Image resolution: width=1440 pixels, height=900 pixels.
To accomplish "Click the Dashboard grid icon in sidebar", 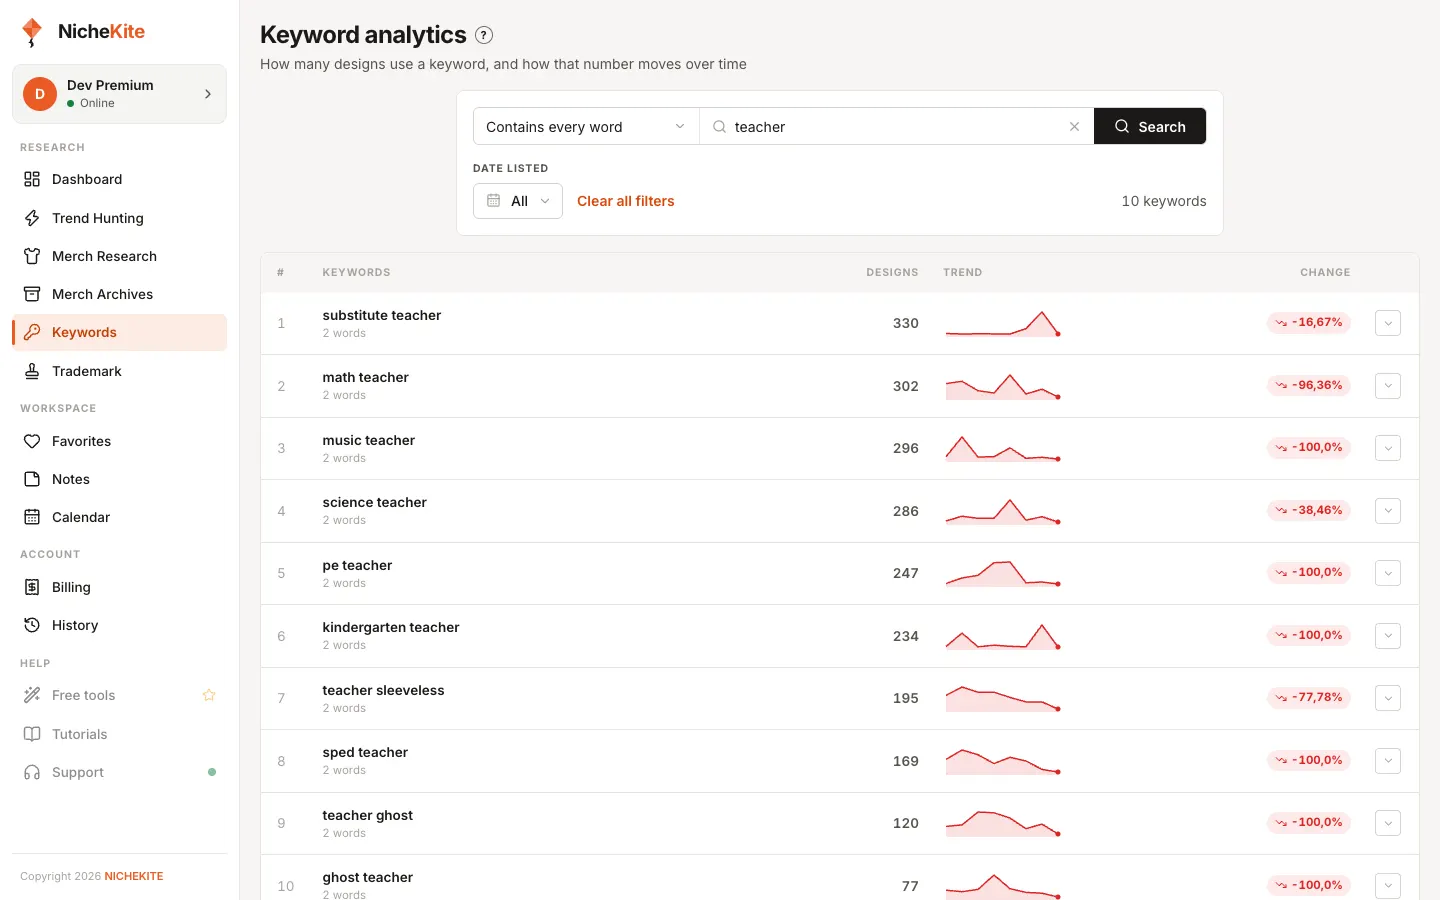I will [32, 179].
